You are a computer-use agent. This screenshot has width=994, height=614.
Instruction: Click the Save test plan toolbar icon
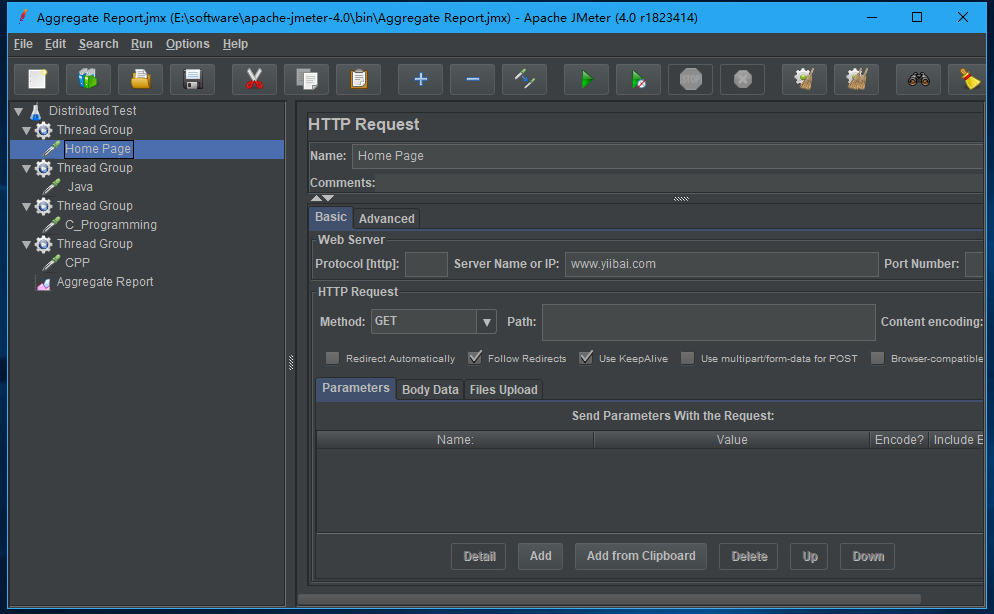tap(192, 79)
